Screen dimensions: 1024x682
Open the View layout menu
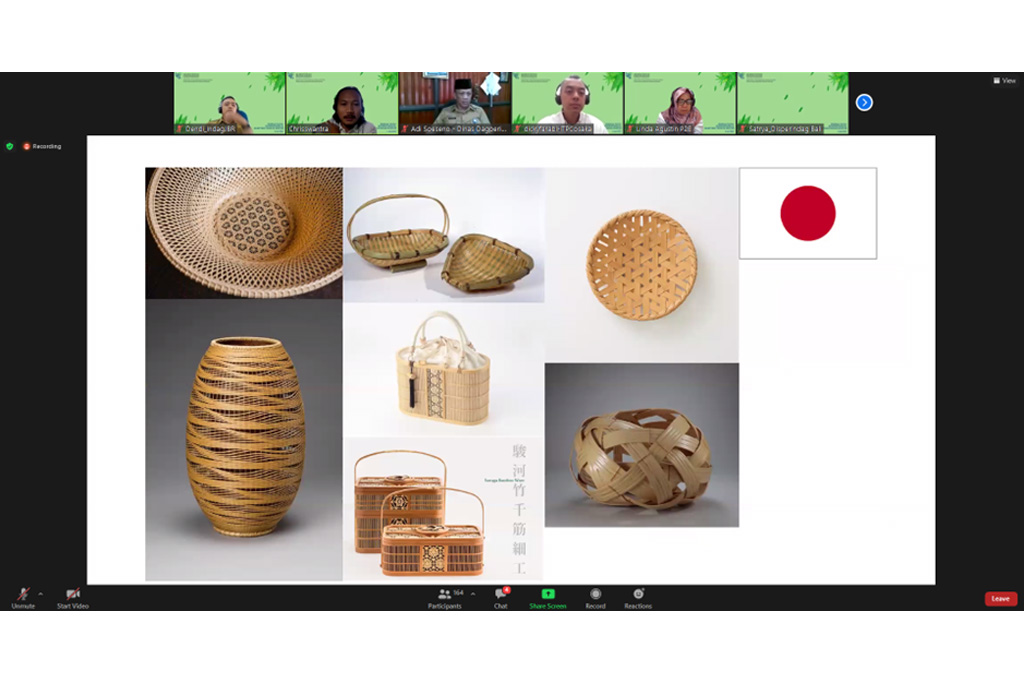click(x=1004, y=81)
